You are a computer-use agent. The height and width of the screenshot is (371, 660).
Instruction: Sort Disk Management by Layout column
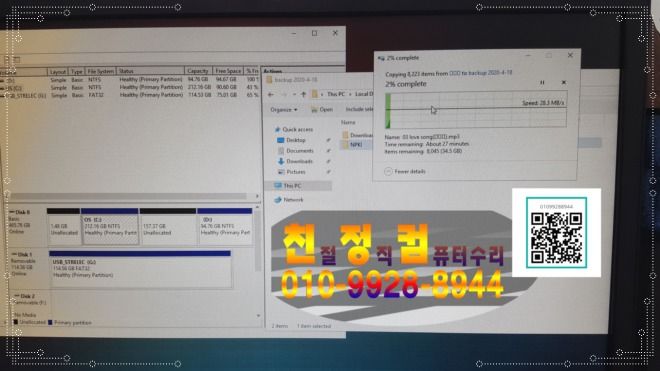(x=58, y=72)
